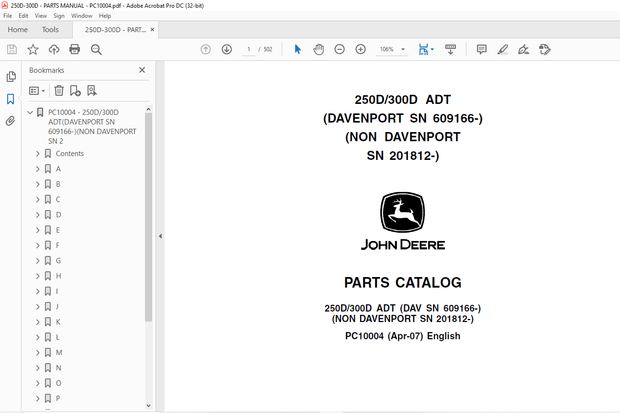Screen dimensions: 620x413
Task: Expand bookmark F
Action: coord(38,245)
